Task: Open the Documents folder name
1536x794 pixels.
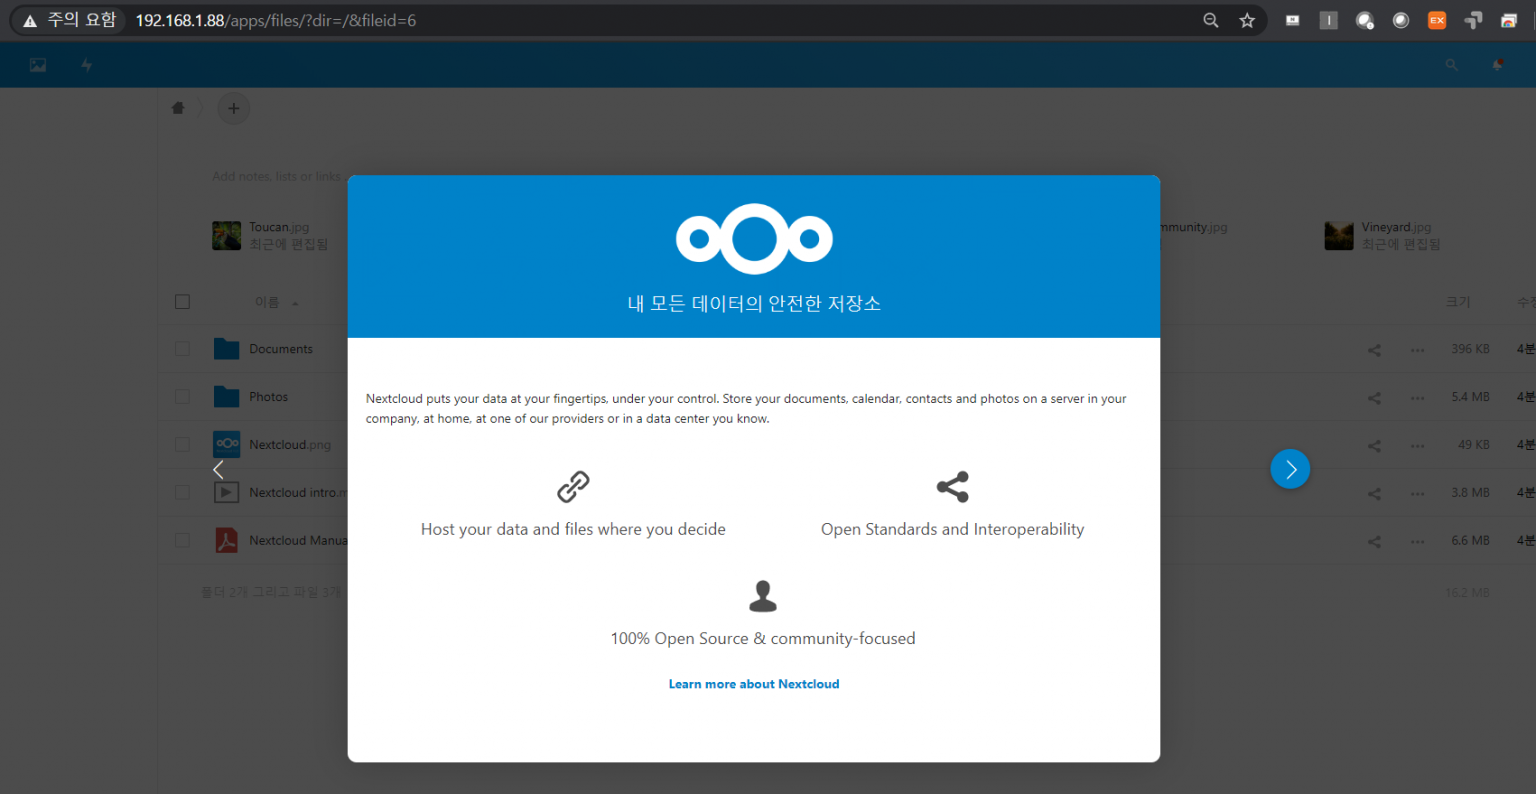Action: point(281,349)
